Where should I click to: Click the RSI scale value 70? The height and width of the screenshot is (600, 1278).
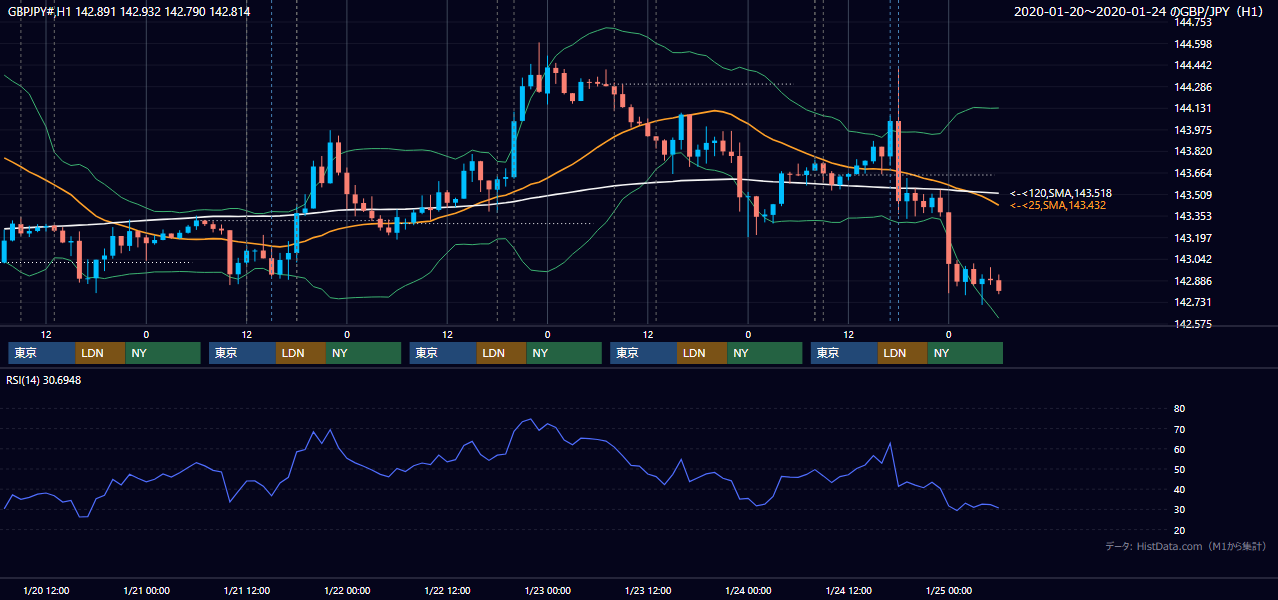[1179, 429]
